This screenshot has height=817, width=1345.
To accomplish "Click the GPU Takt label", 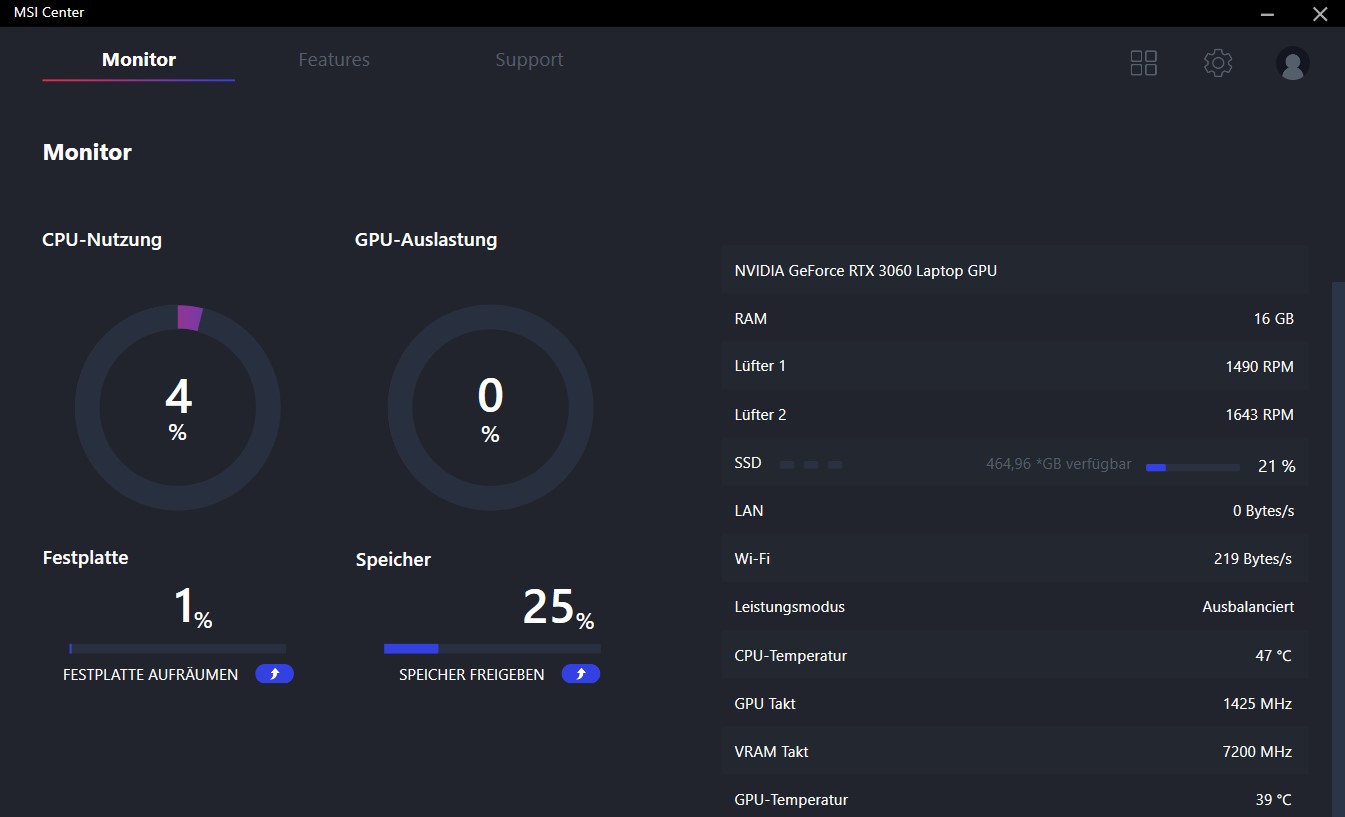I will tap(765, 704).
